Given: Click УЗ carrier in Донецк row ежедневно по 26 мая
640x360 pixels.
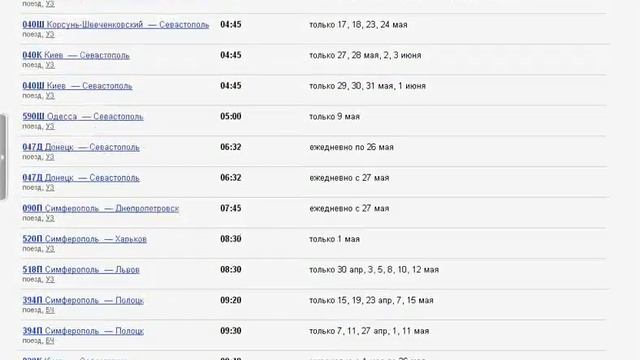Looking at the screenshot, I should tap(50, 157).
